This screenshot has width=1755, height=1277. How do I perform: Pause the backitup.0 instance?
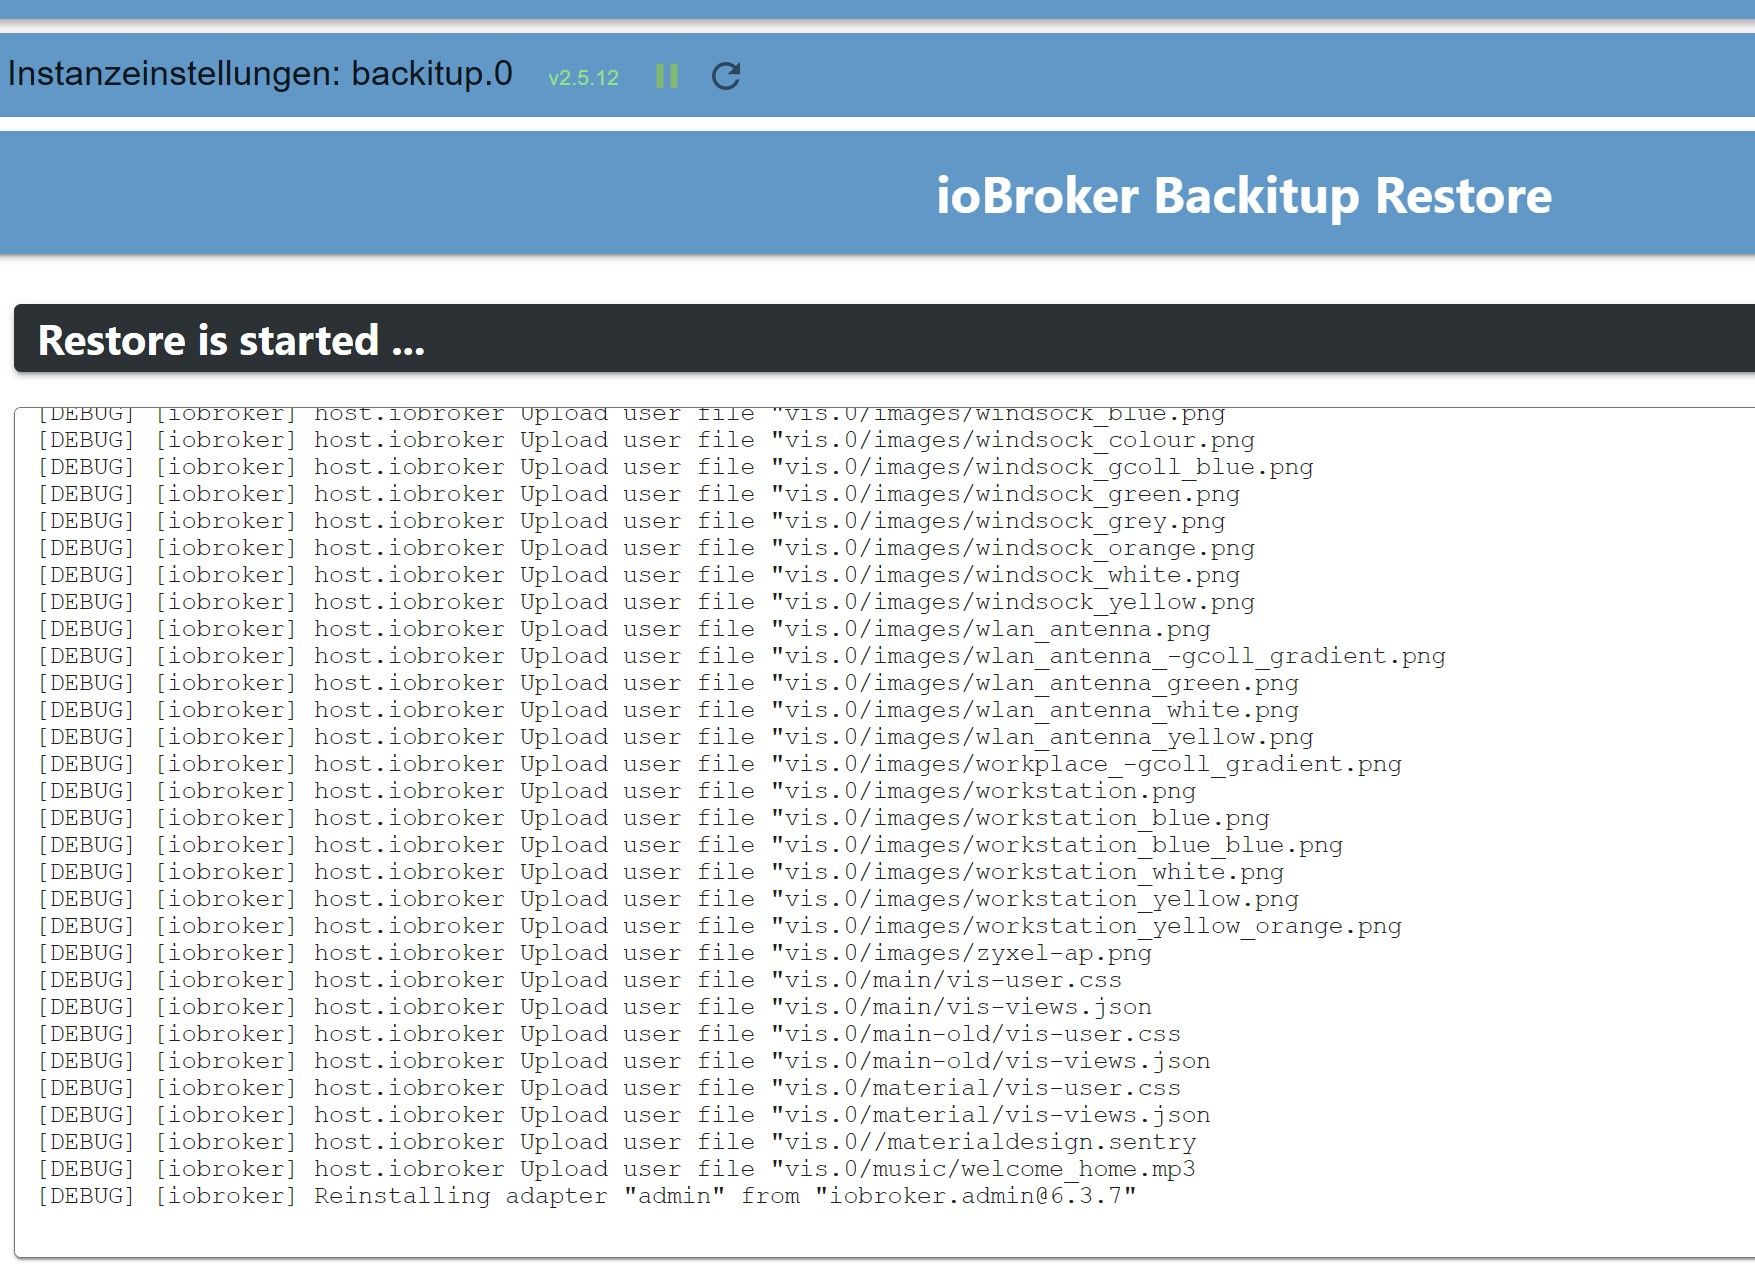pyautogui.click(x=667, y=76)
